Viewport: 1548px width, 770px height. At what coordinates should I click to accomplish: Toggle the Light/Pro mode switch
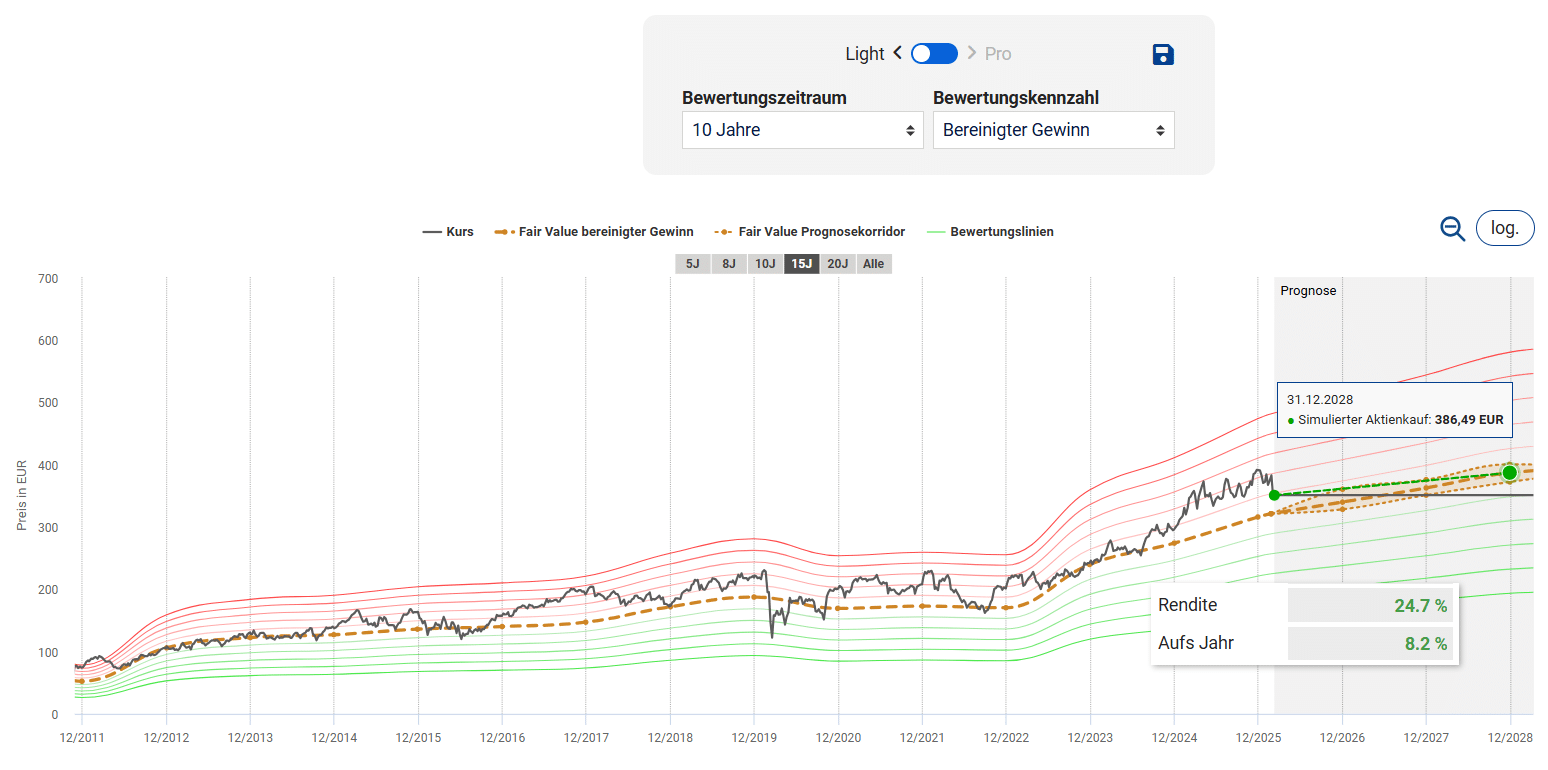tap(934, 54)
